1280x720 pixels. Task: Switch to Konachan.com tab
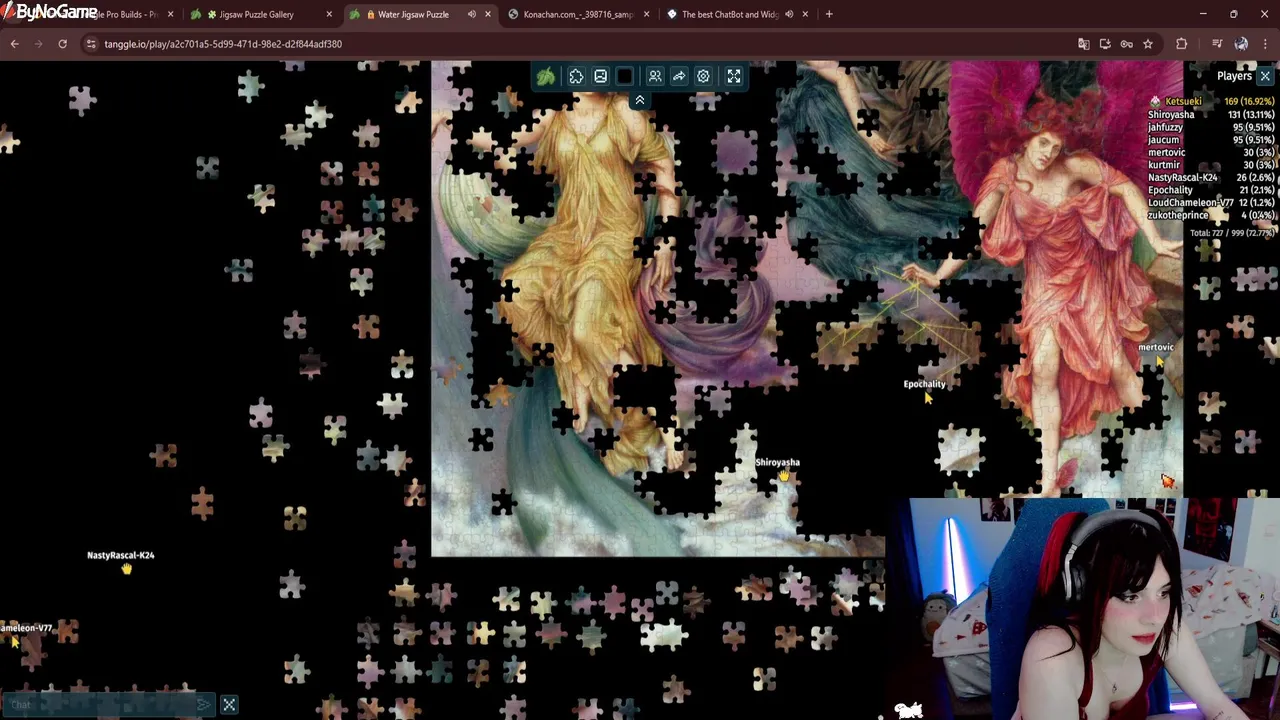coord(578,14)
